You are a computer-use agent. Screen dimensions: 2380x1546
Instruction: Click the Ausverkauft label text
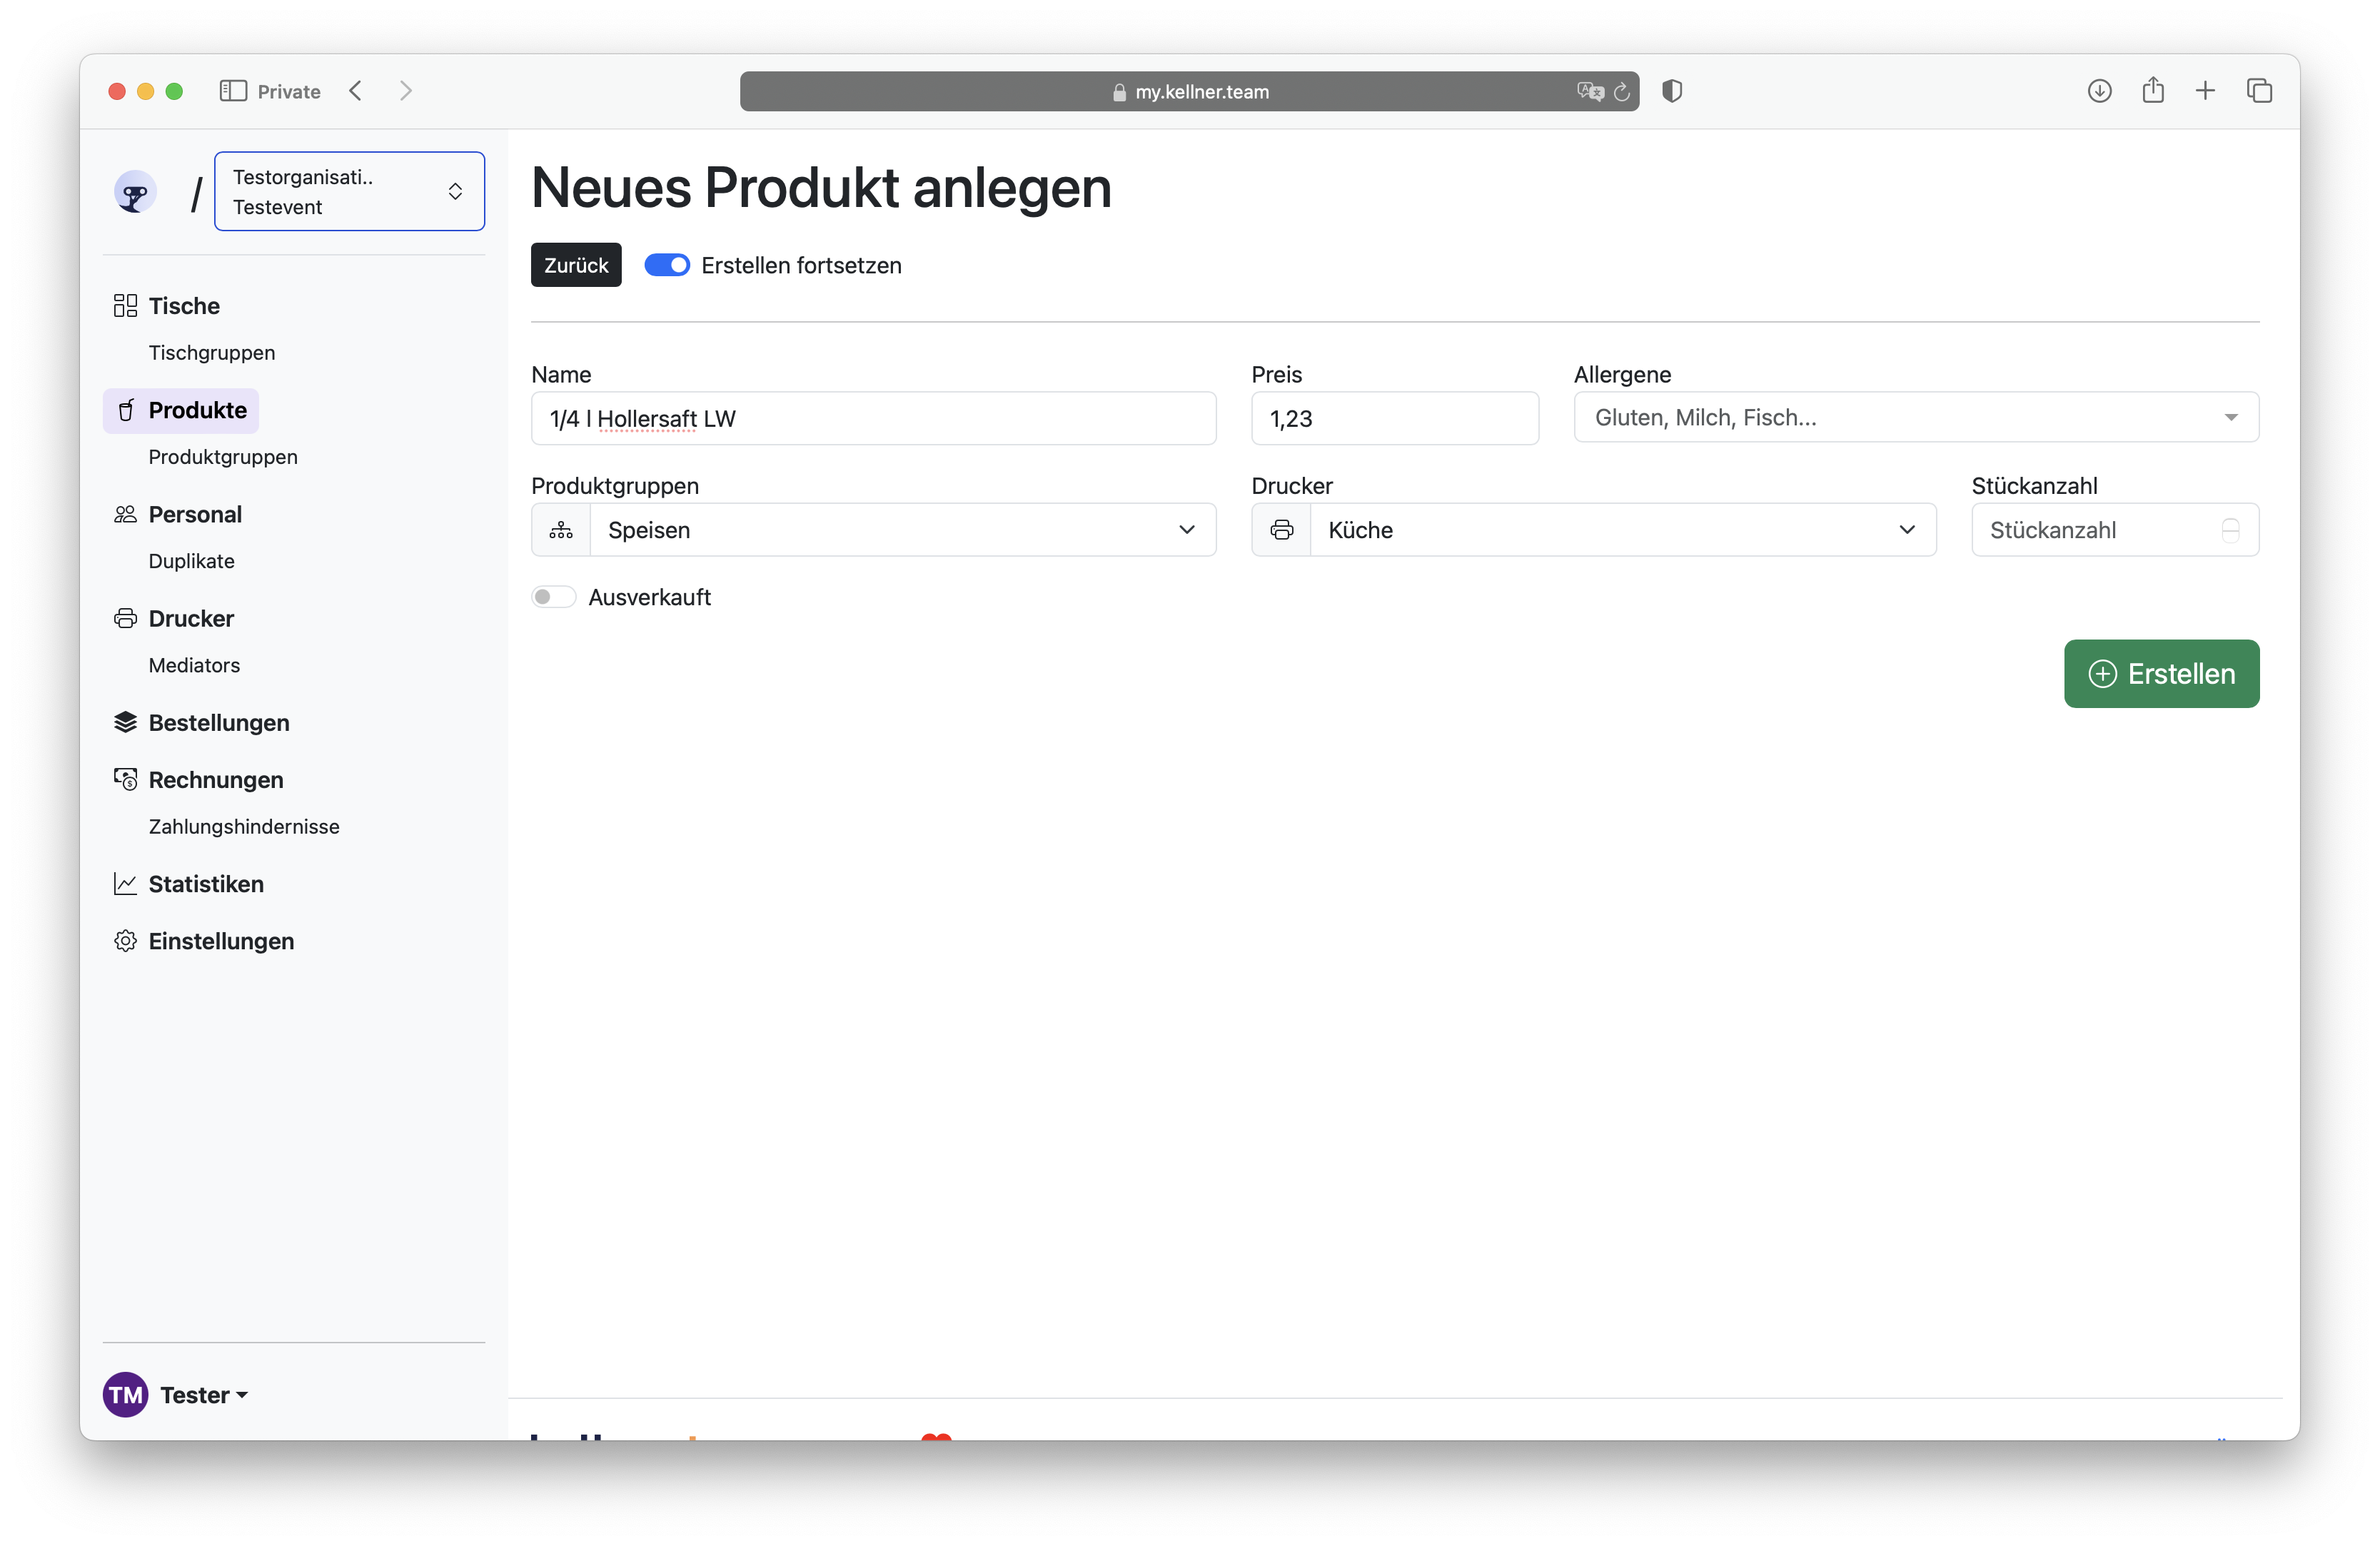pyautogui.click(x=649, y=597)
